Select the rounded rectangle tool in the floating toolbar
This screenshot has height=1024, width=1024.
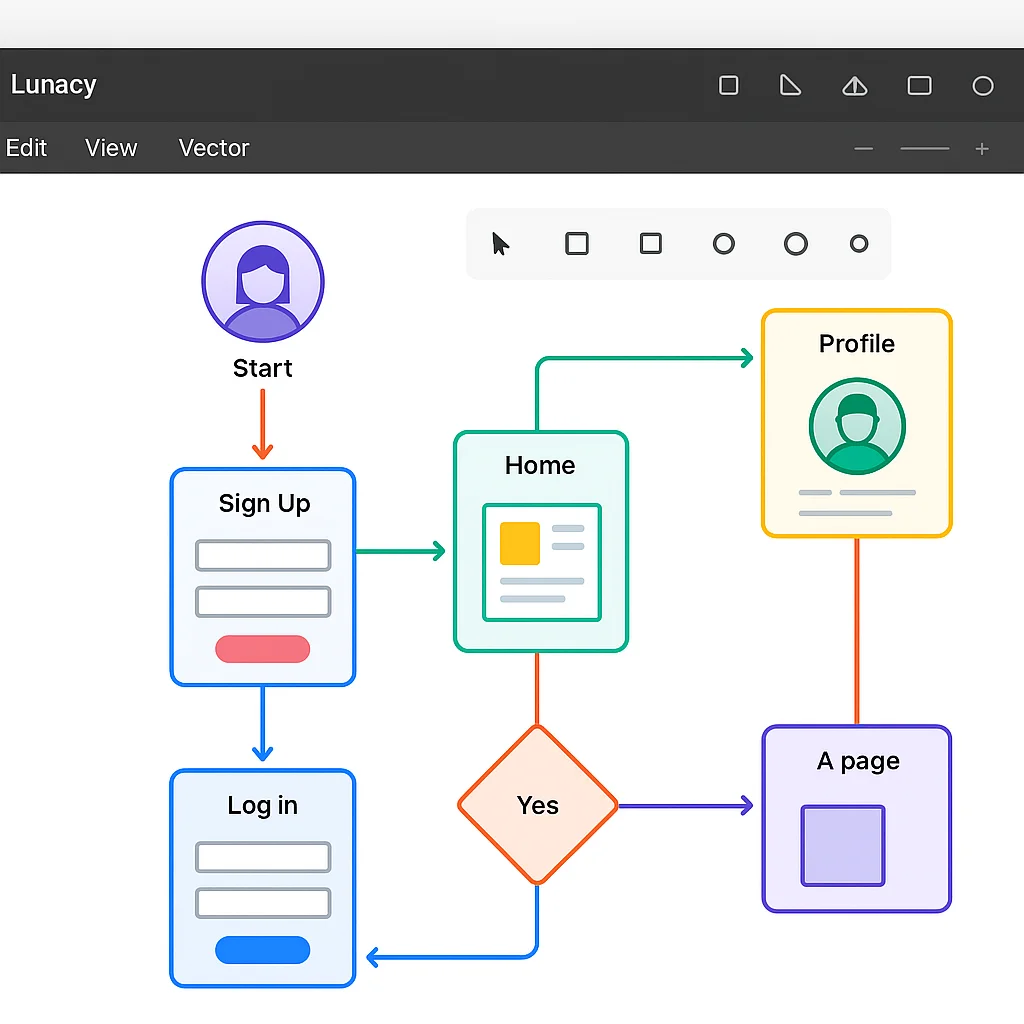point(650,243)
